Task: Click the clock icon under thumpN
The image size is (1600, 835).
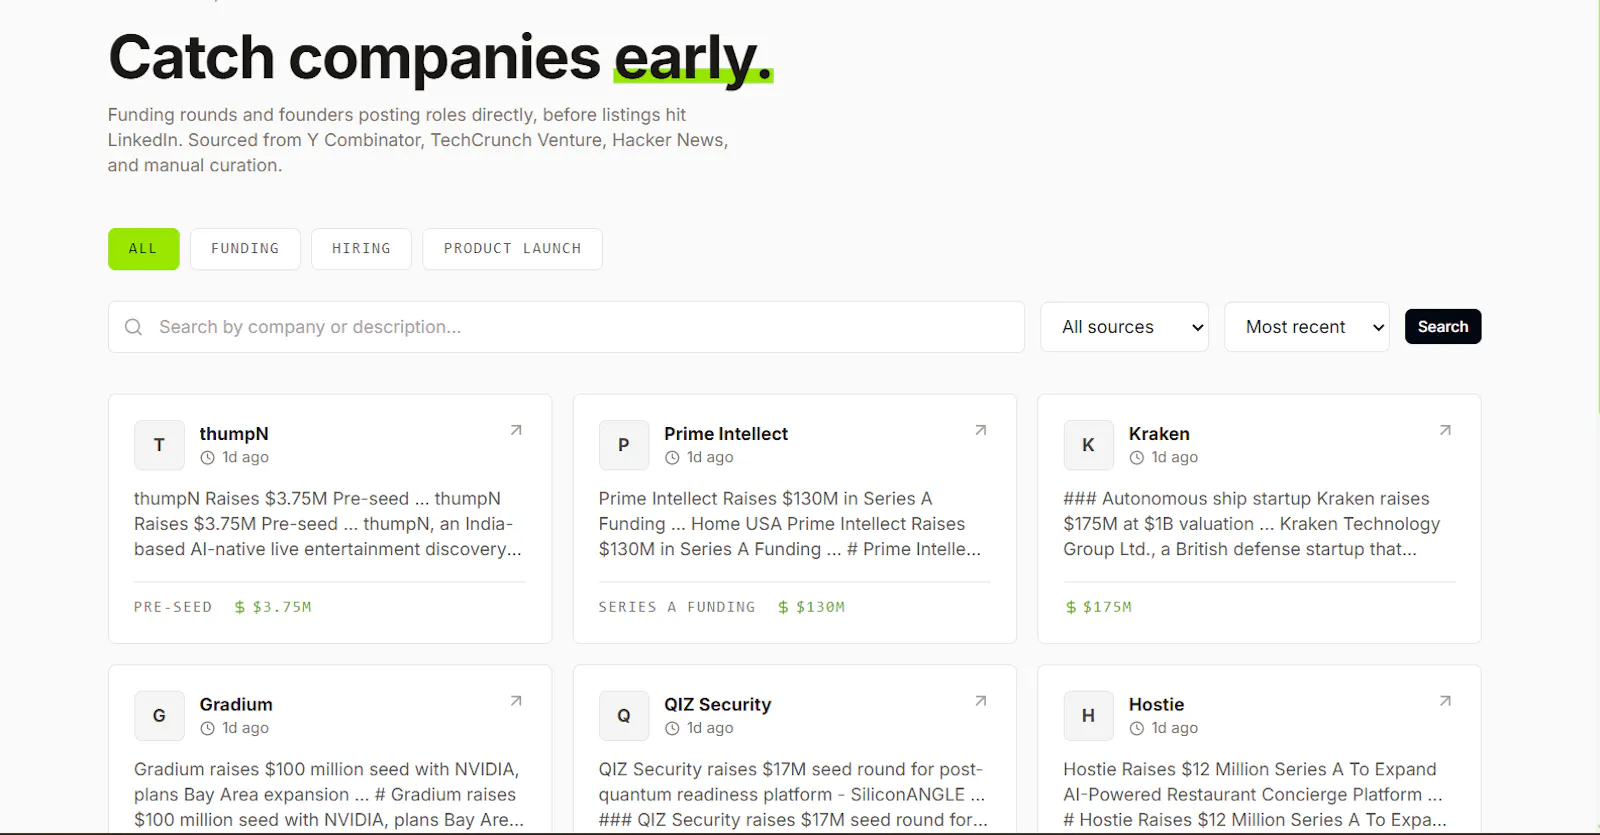Action: point(207,458)
